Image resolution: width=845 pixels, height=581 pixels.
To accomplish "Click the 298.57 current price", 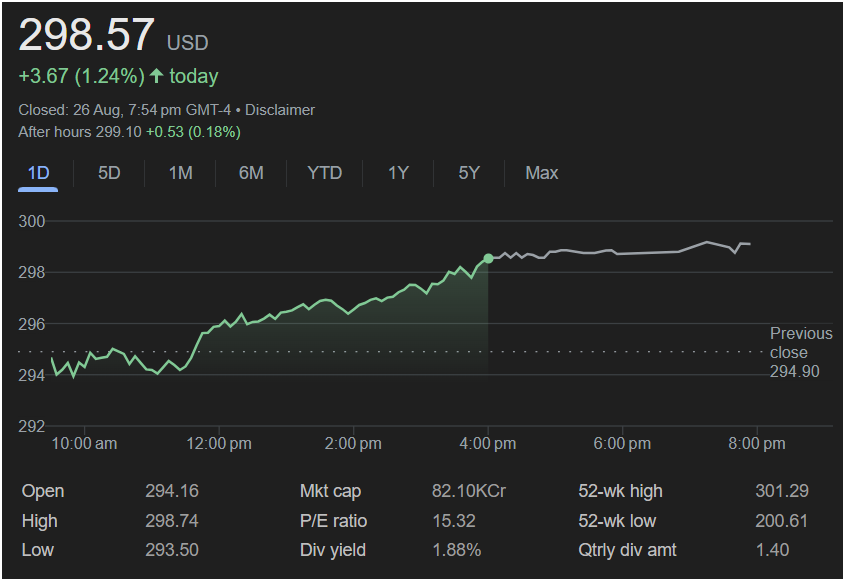I will (87, 36).
